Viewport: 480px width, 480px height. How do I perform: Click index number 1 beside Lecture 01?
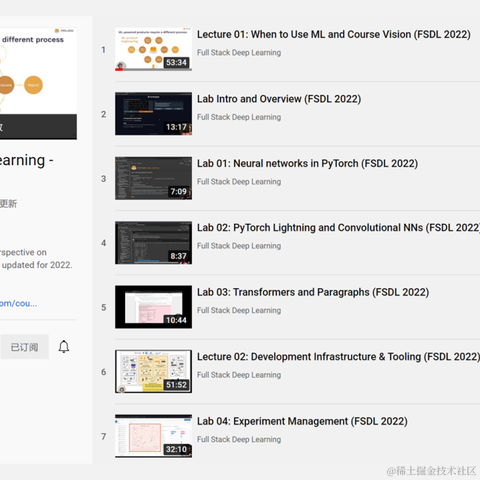point(103,50)
